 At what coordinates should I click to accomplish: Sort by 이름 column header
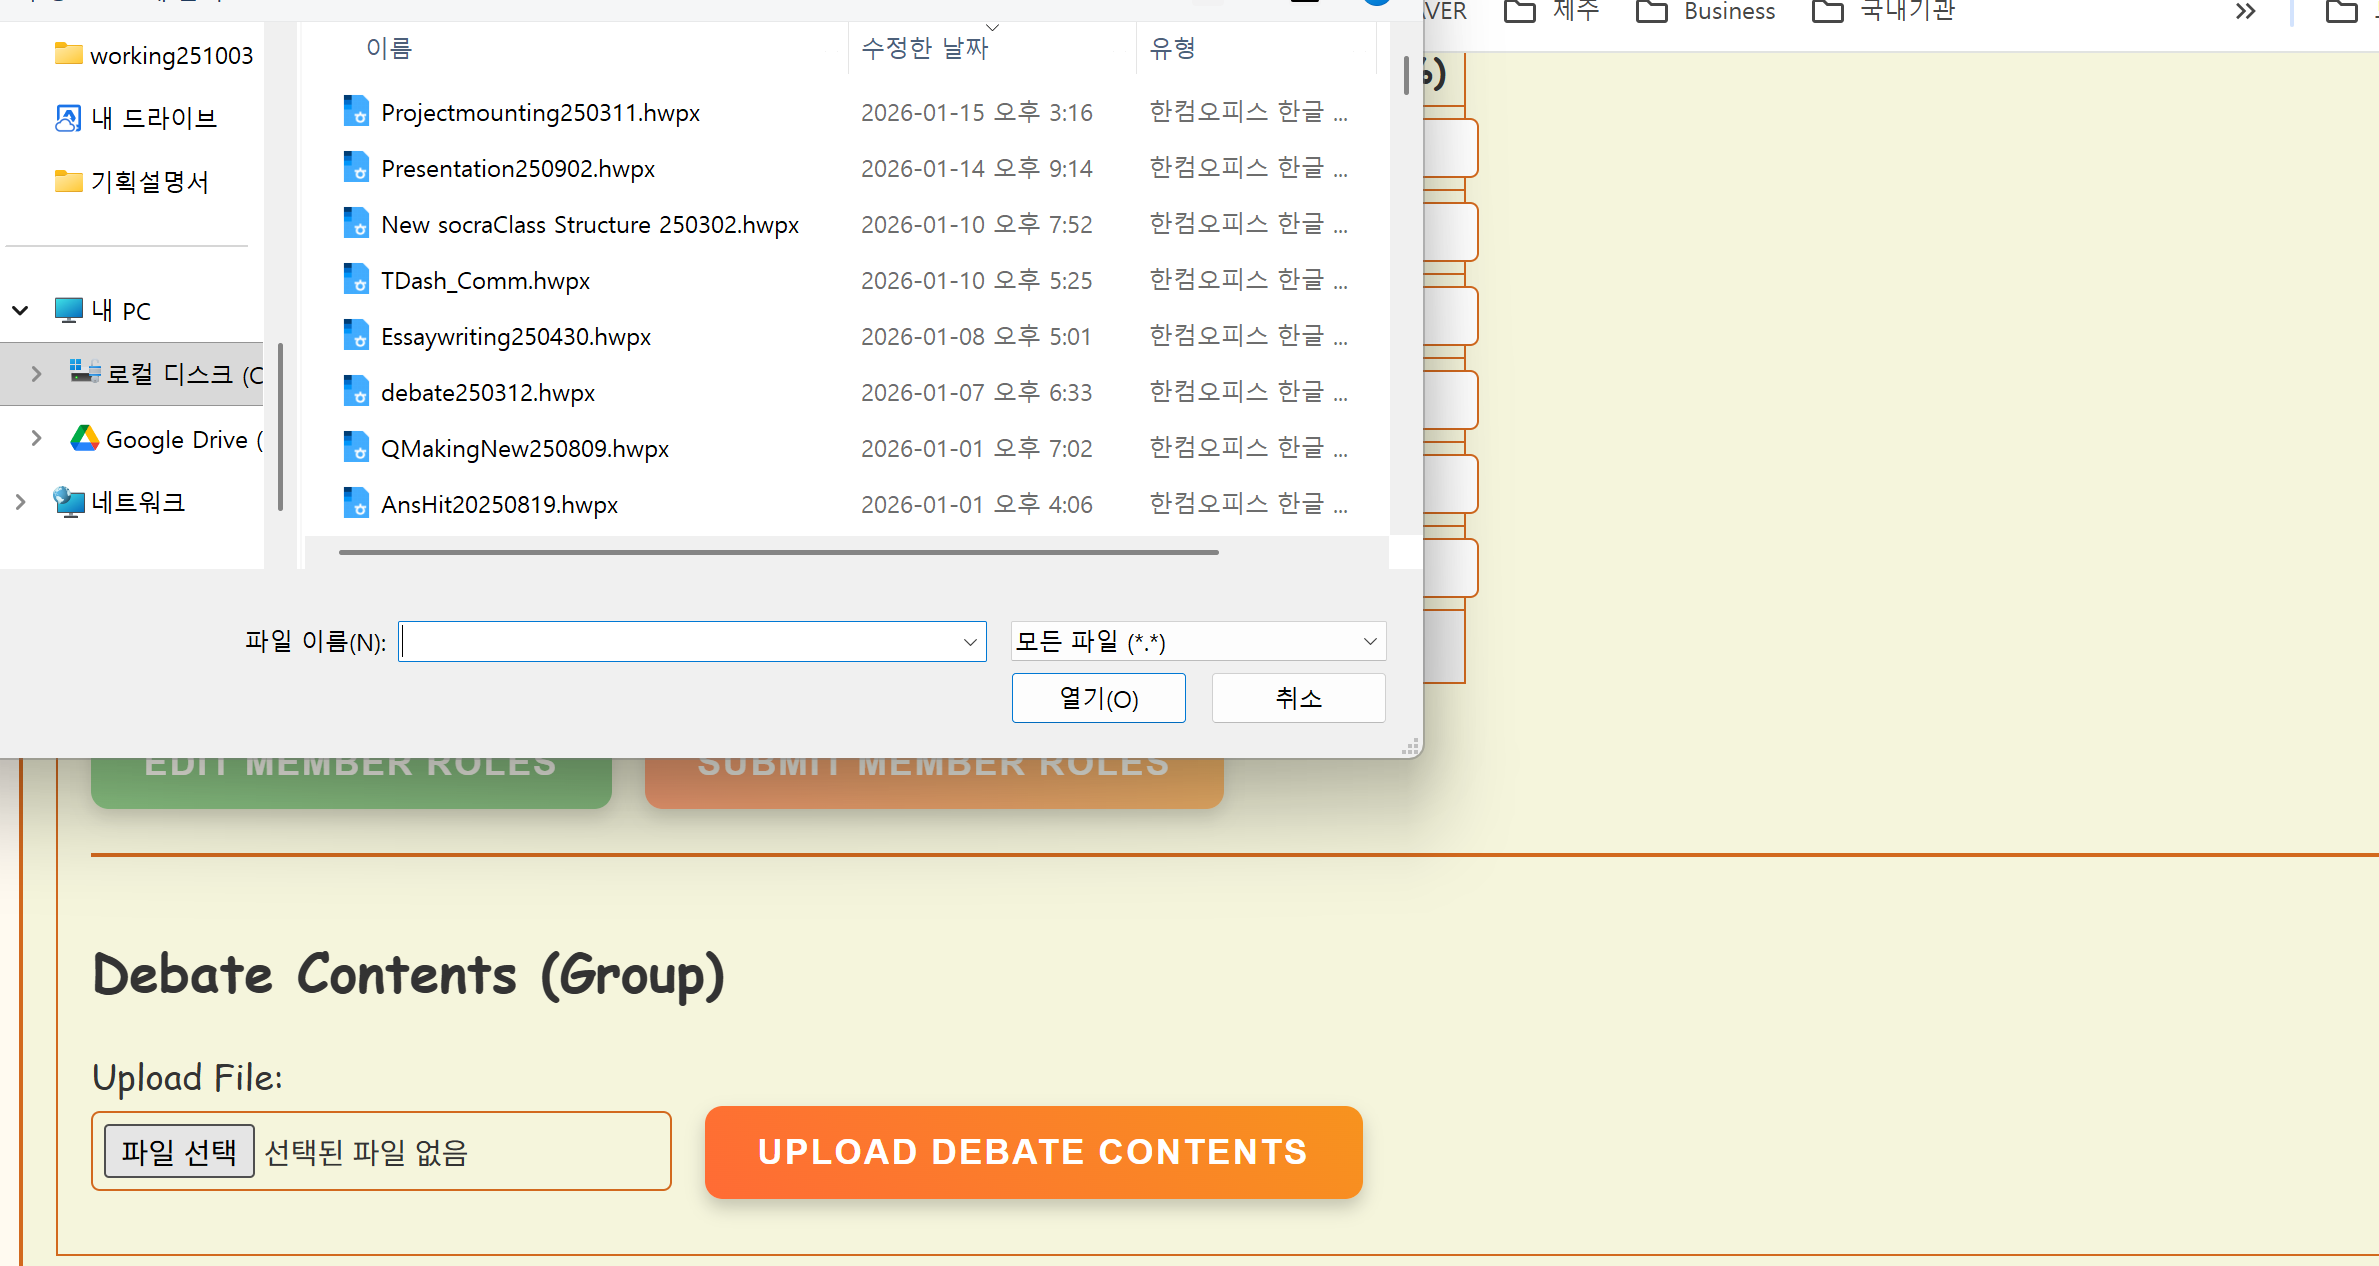point(389,48)
